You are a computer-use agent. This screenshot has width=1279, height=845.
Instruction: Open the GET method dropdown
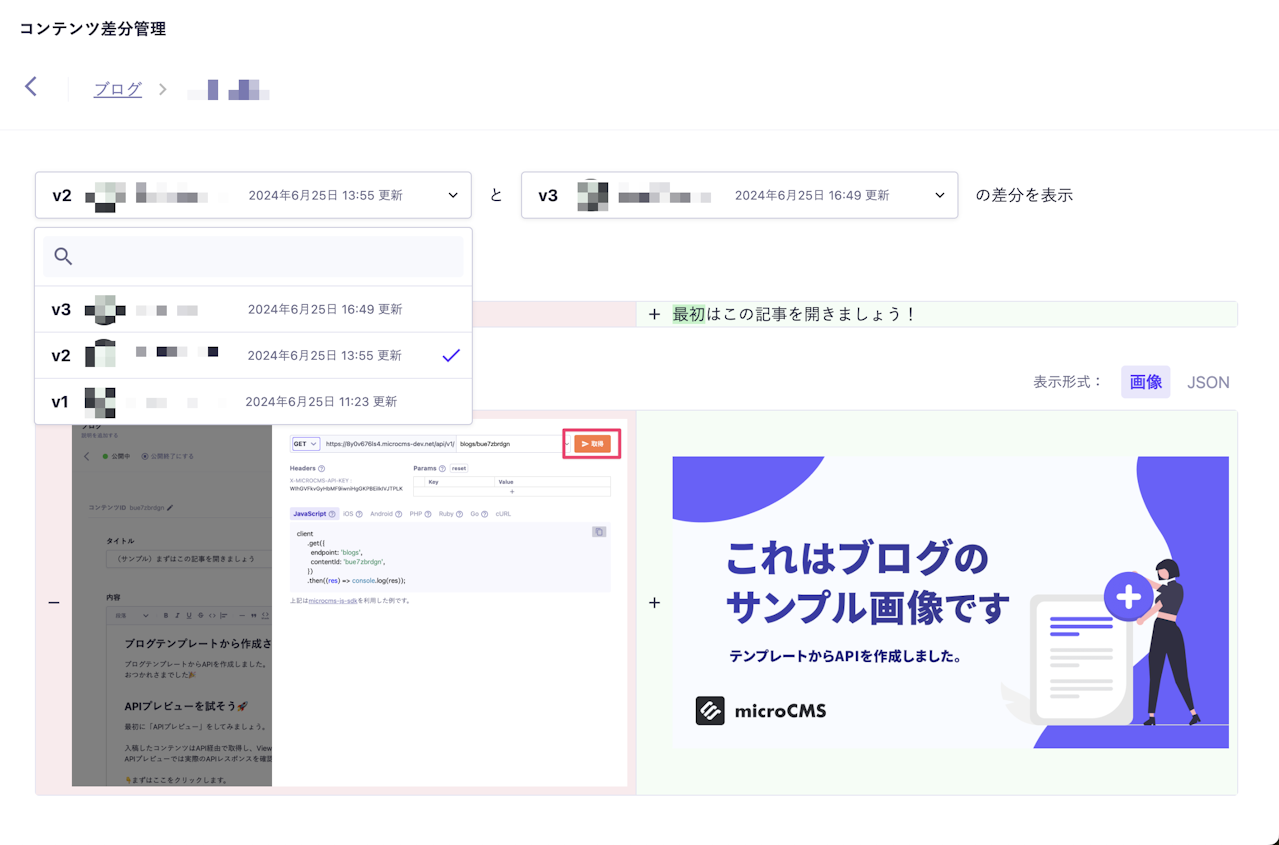tap(305, 444)
